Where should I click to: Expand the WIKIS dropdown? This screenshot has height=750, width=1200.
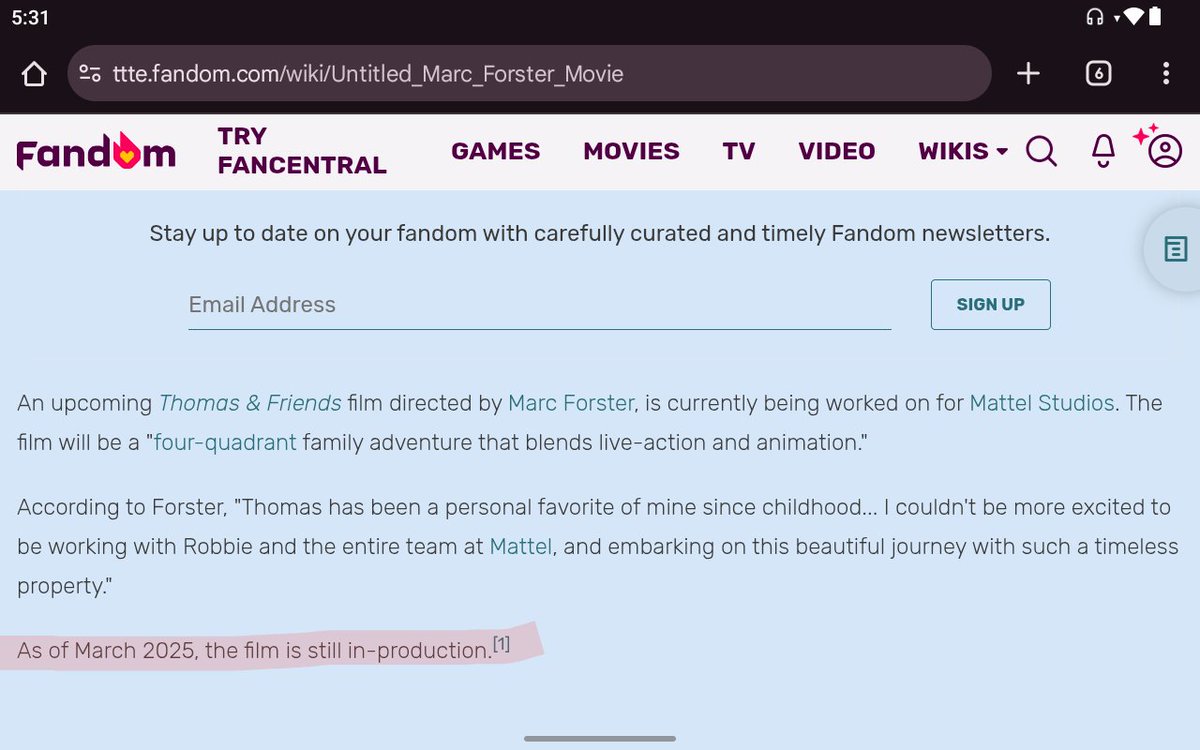[962, 151]
